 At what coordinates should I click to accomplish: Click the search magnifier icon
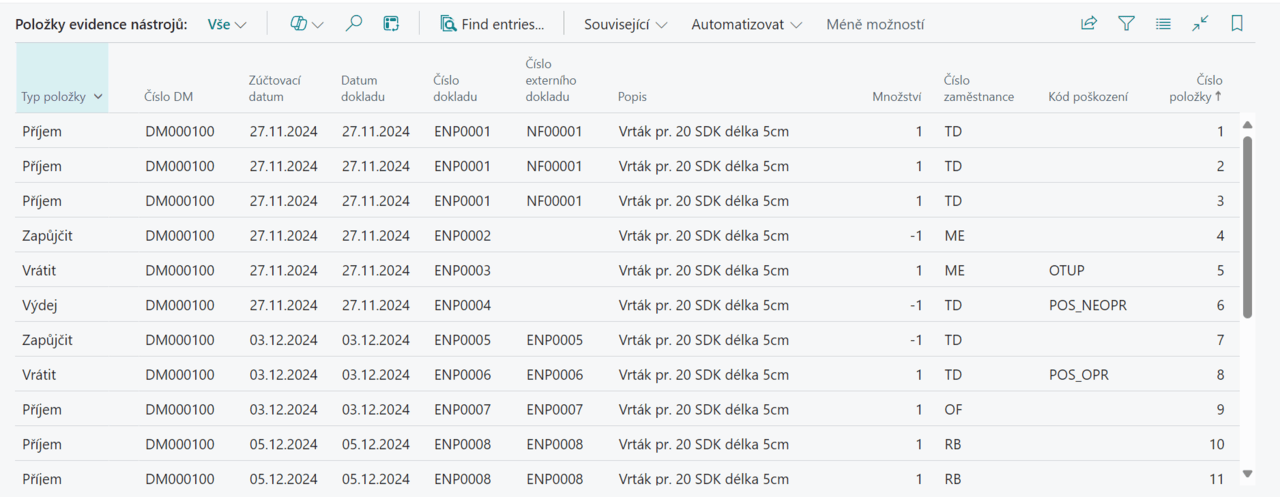353,24
